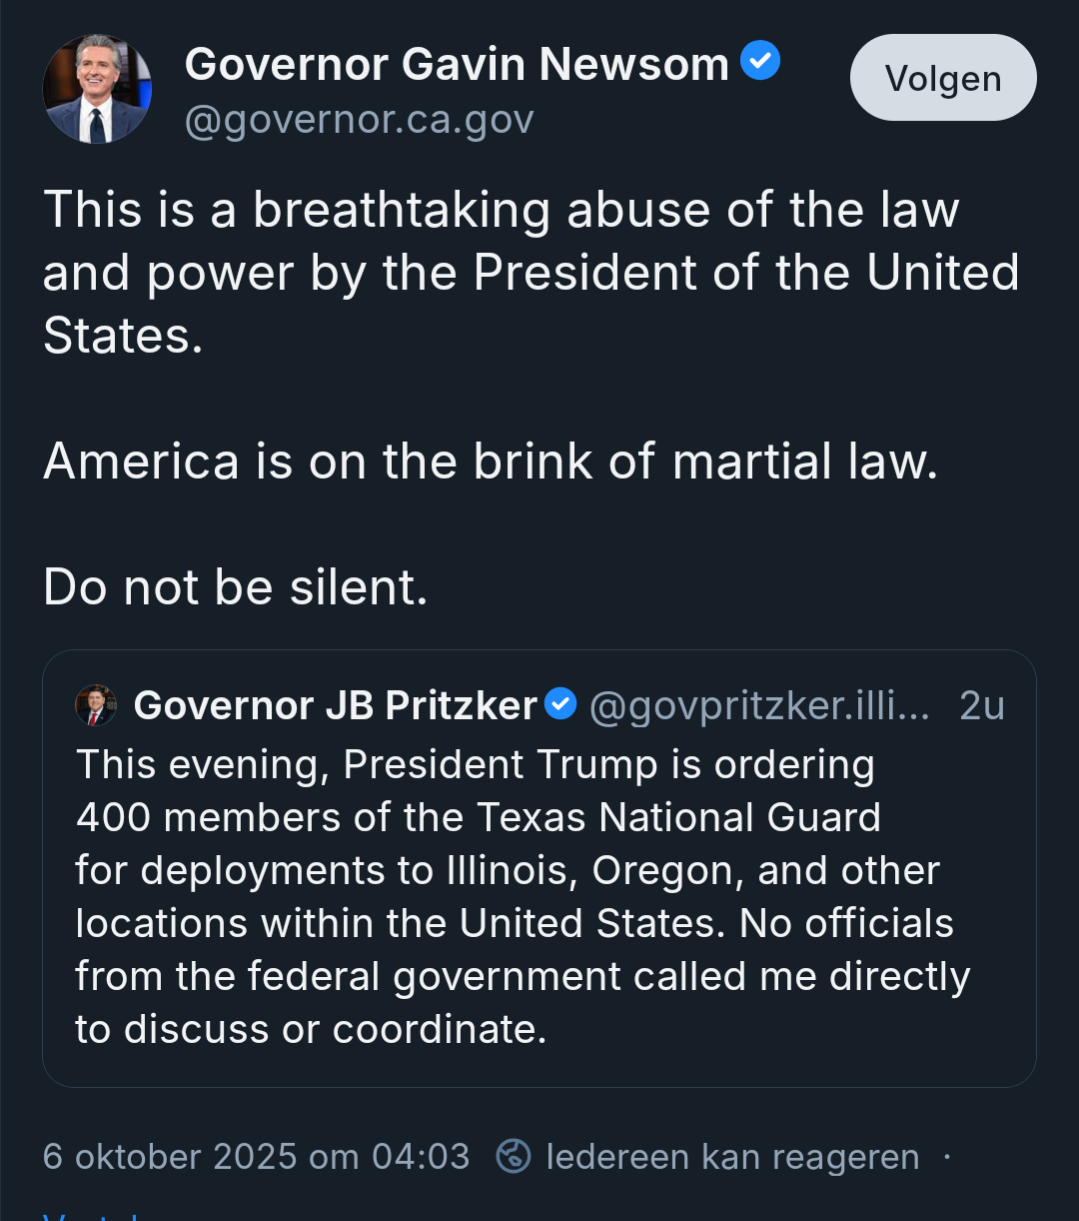
Task: Open the Governor JB Pritzker name
Action: (x=335, y=706)
